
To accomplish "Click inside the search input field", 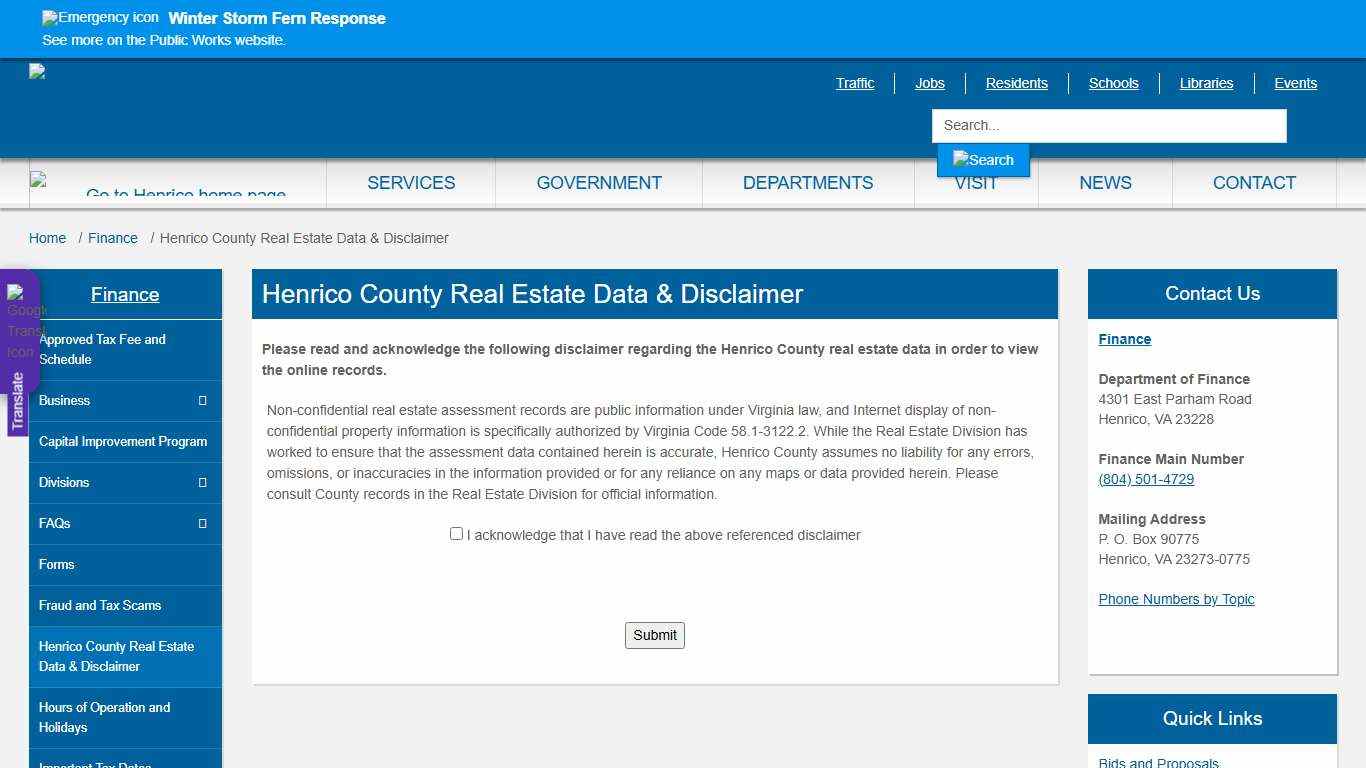I will 1108,125.
